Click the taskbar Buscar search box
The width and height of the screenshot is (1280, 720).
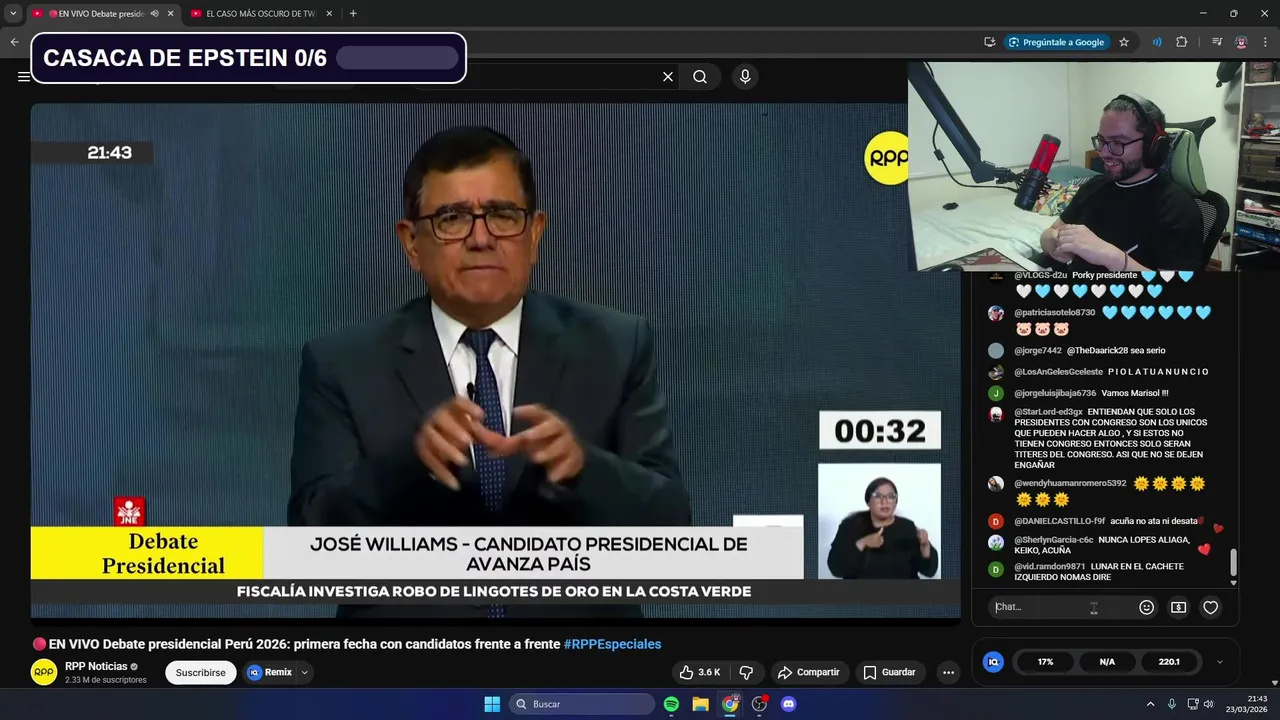[582, 704]
